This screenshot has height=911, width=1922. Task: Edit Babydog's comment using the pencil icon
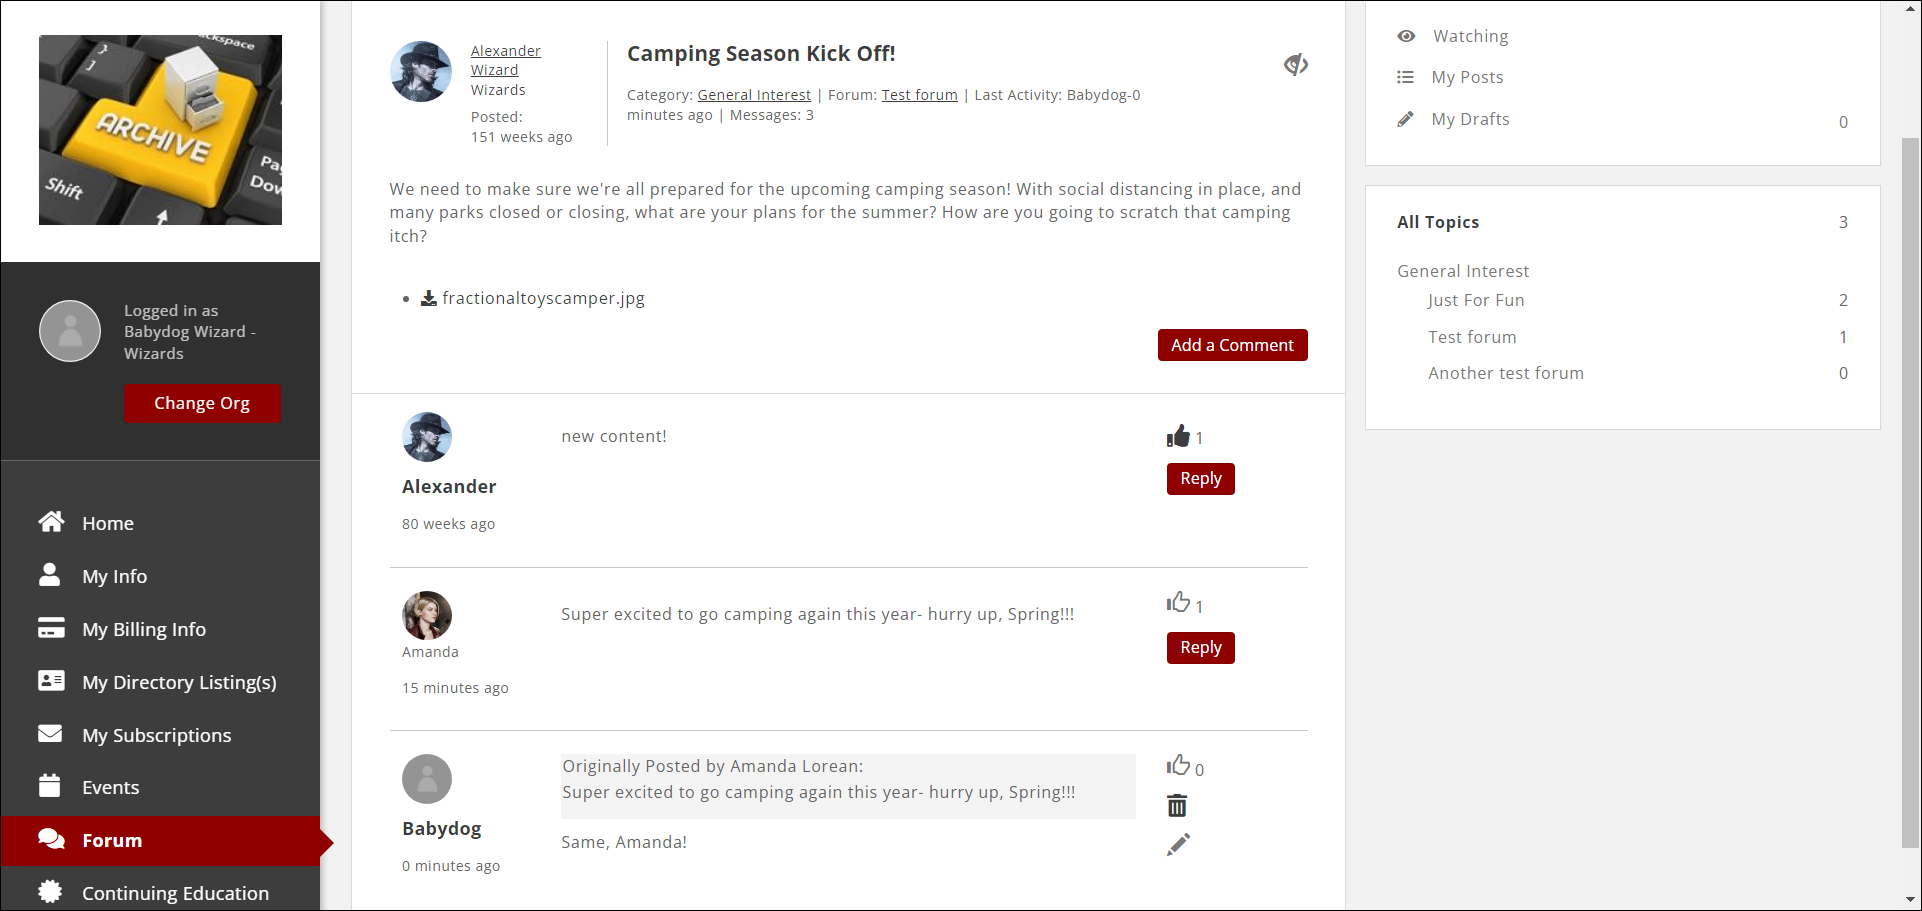[x=1177, y=844]
